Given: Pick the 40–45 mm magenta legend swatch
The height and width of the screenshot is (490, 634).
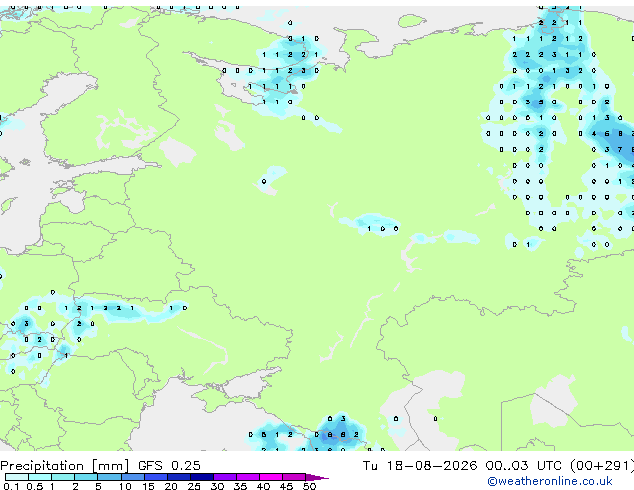Looking at the screenshot, I should (x=271, y=477).
